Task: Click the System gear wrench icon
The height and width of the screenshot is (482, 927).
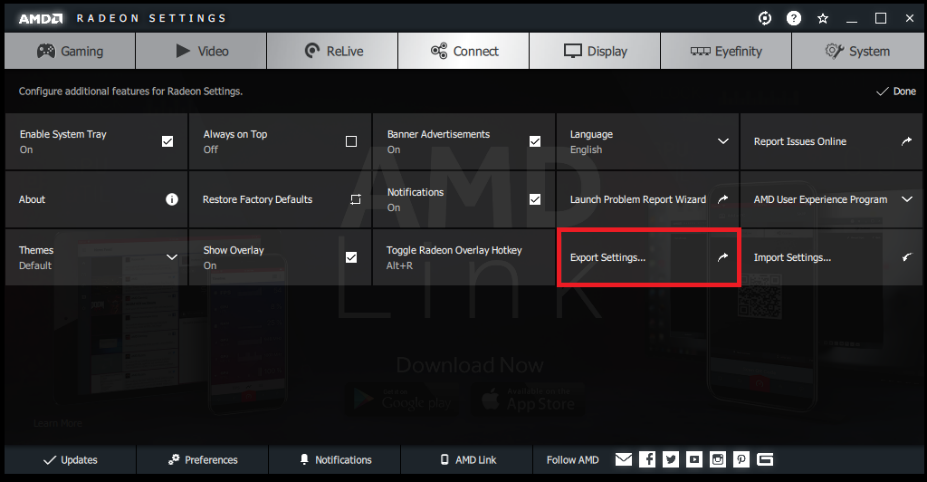Action: click(x=834, y=51)
